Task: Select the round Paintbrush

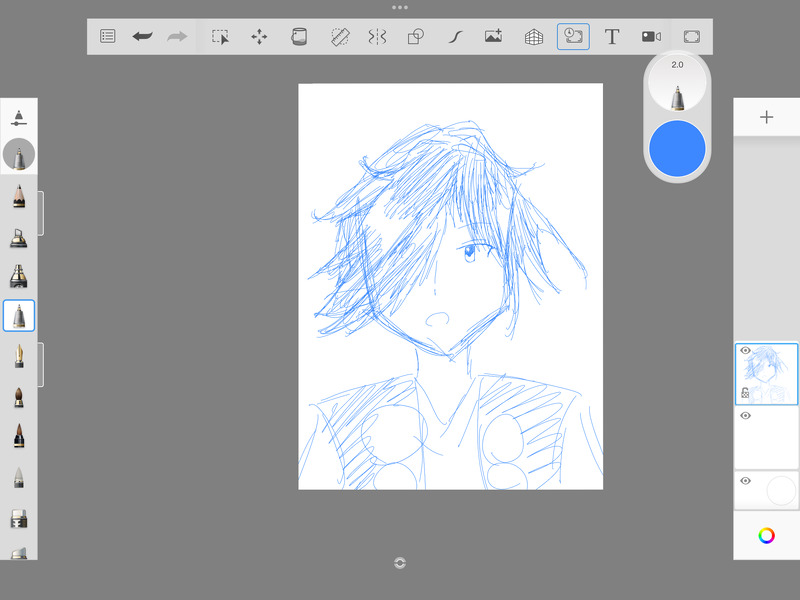Action: [x=19, y=397]
